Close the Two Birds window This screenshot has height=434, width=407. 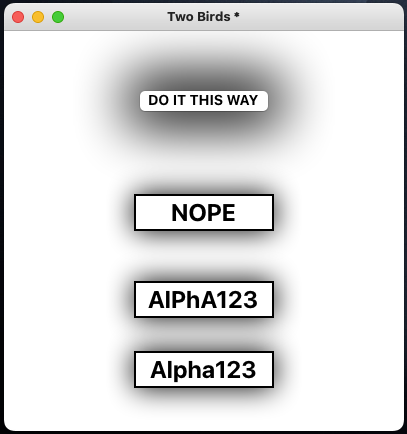click(18, 17)
